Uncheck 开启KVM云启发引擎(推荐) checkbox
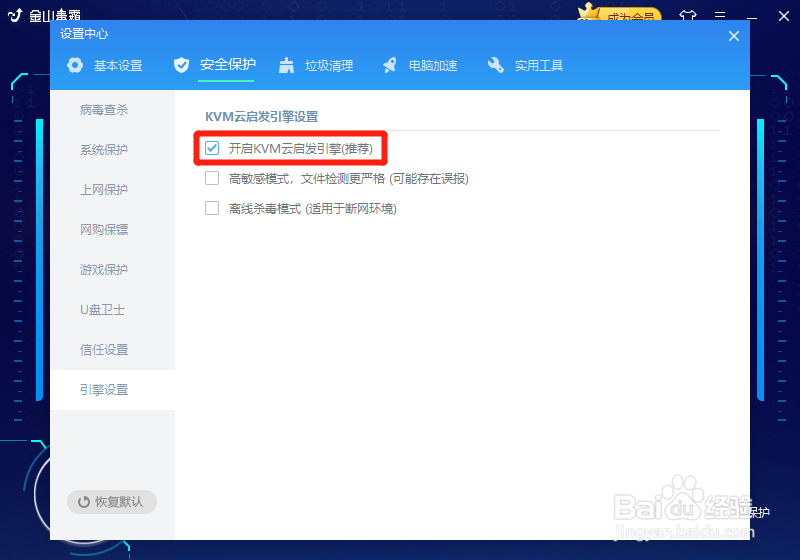 (212, 148)
